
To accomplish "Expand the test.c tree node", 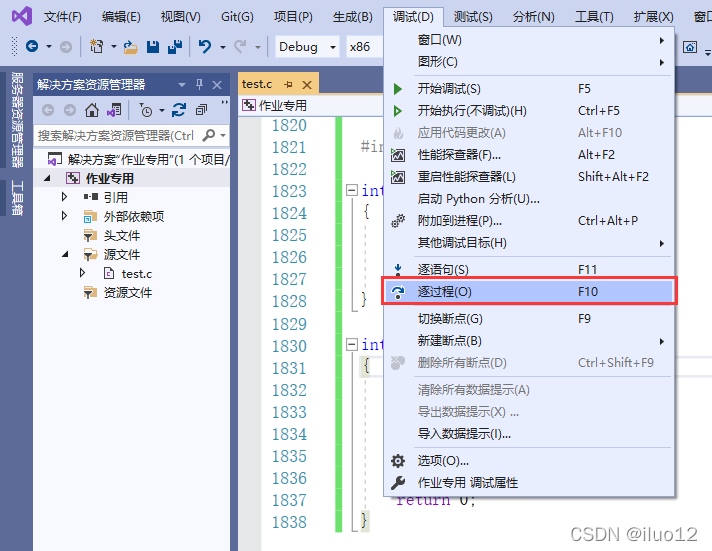I will [82, 273].
